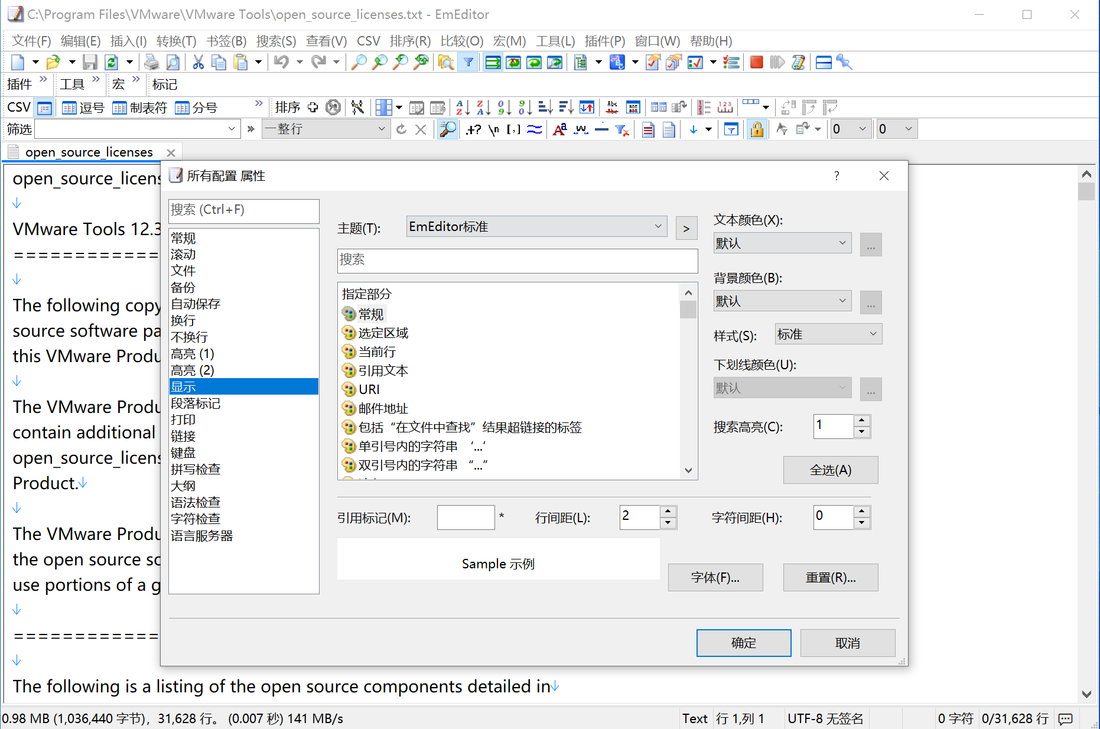The height and width of the screenshot is (729, 1100).
Task: Toggle the blue funnel Filter toolbar button
Action: pyautogui.click(x=468, y=62)
